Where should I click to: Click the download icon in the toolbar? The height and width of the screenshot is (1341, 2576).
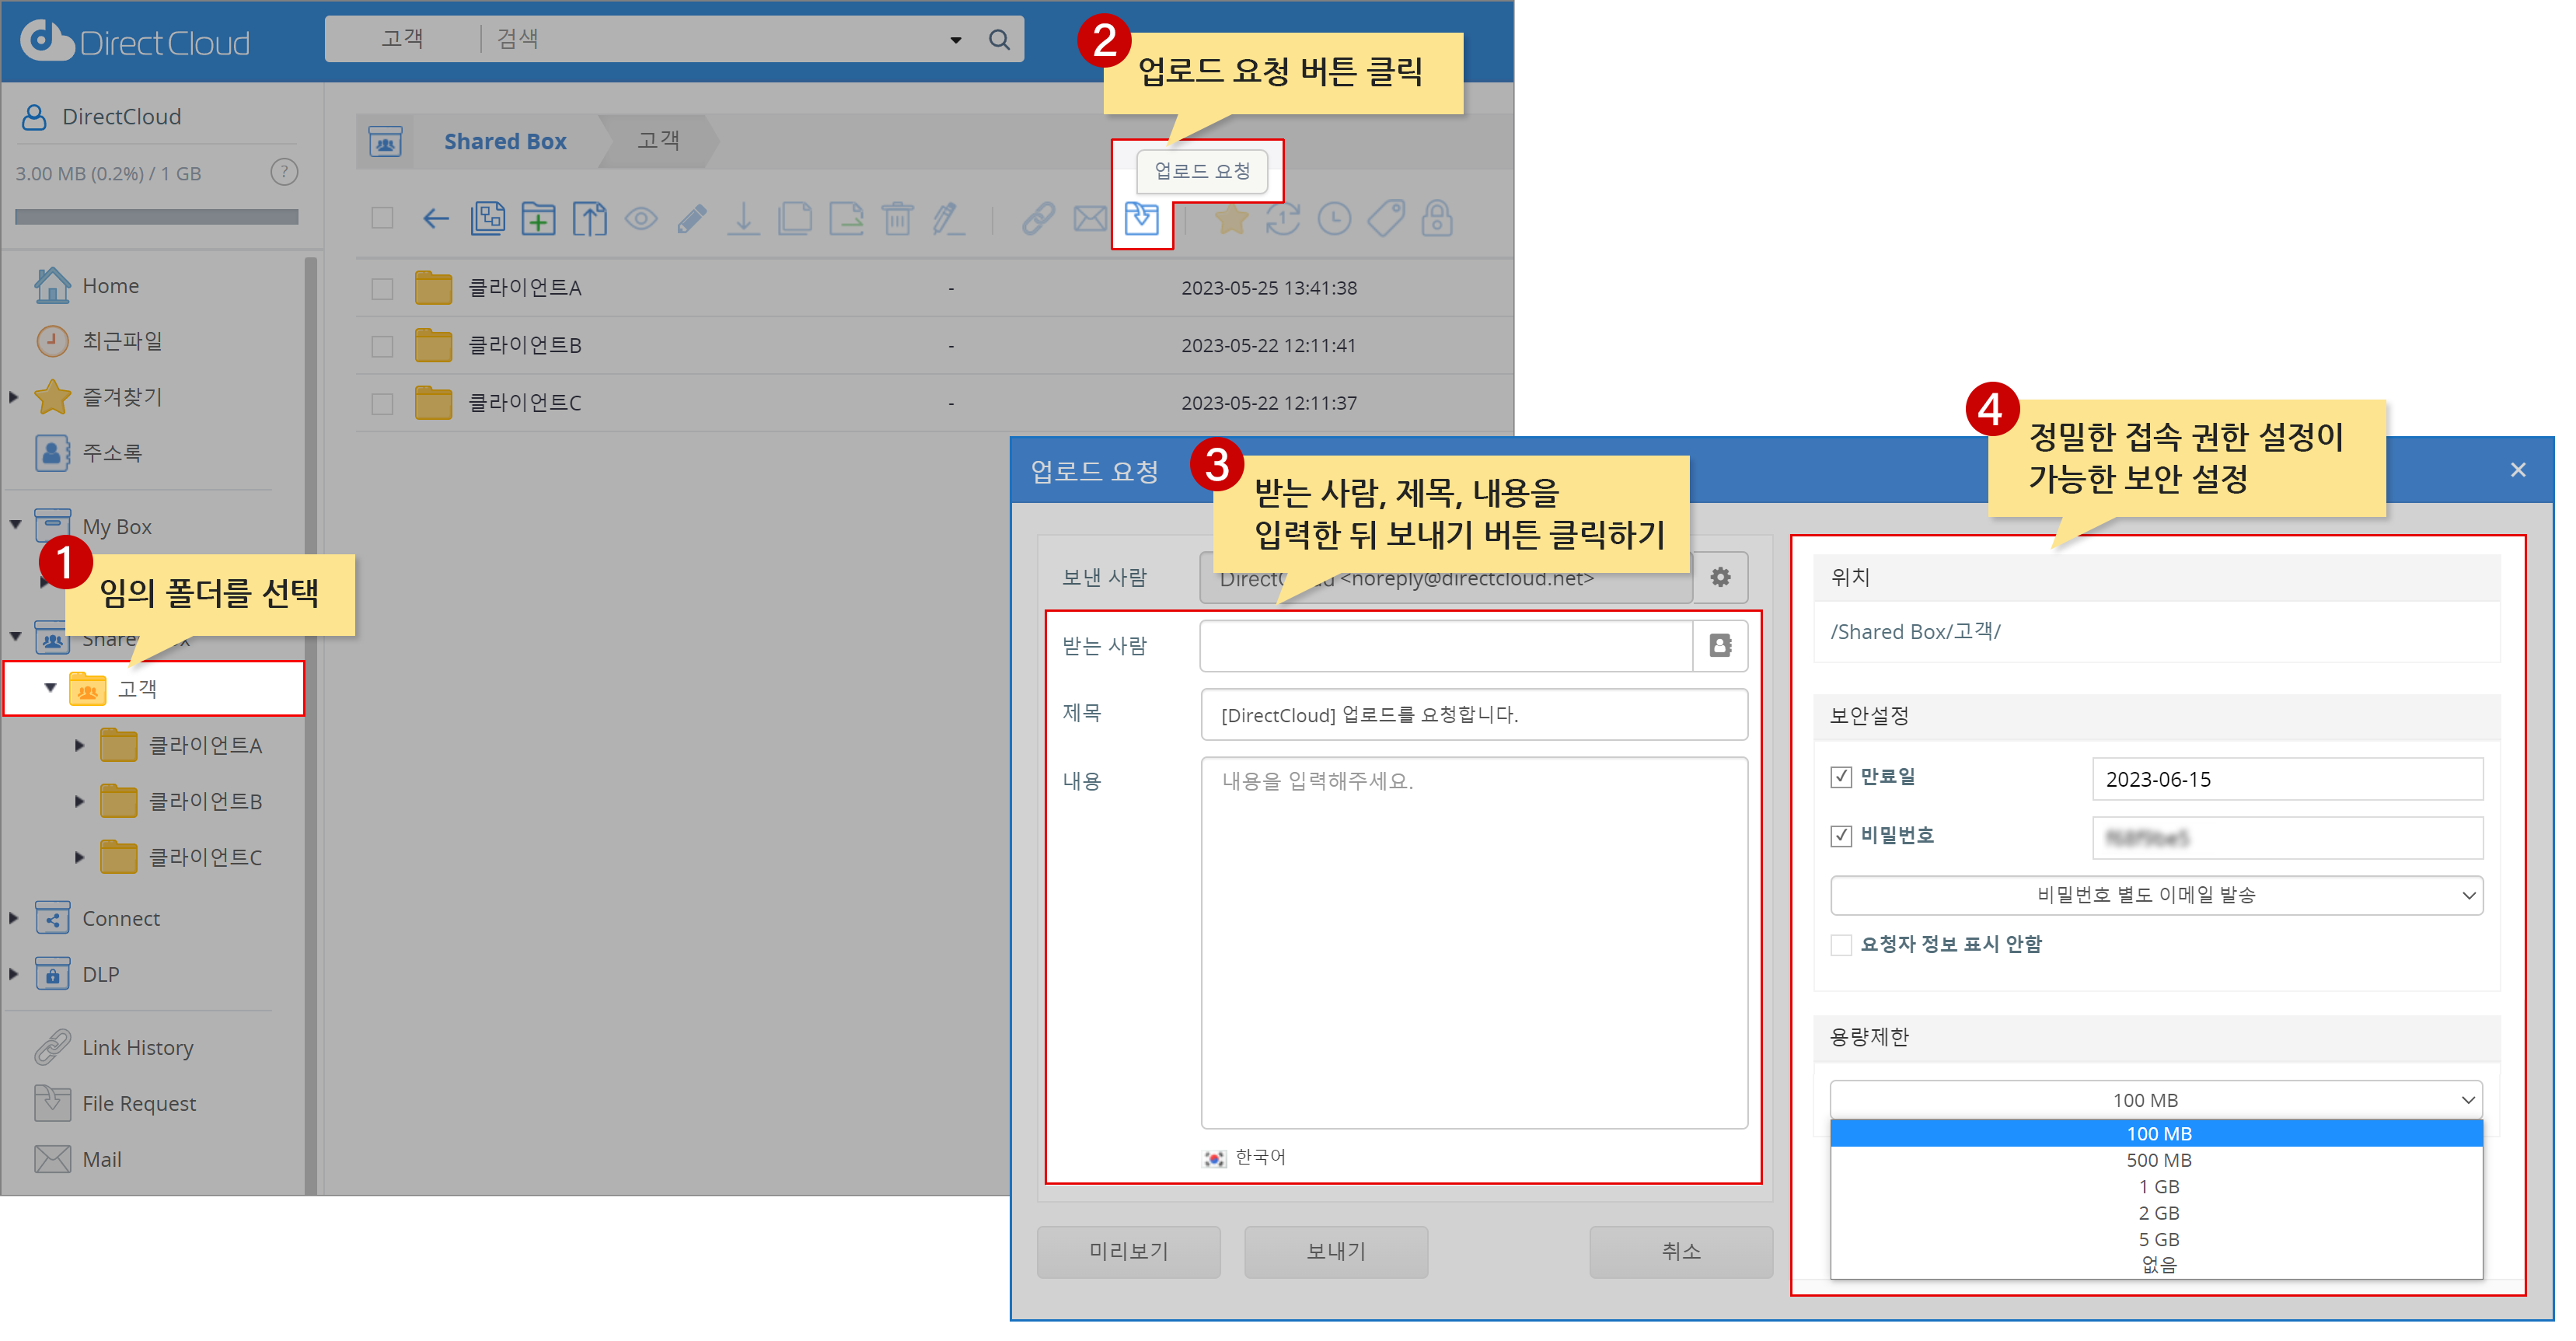tap(744, 218)
